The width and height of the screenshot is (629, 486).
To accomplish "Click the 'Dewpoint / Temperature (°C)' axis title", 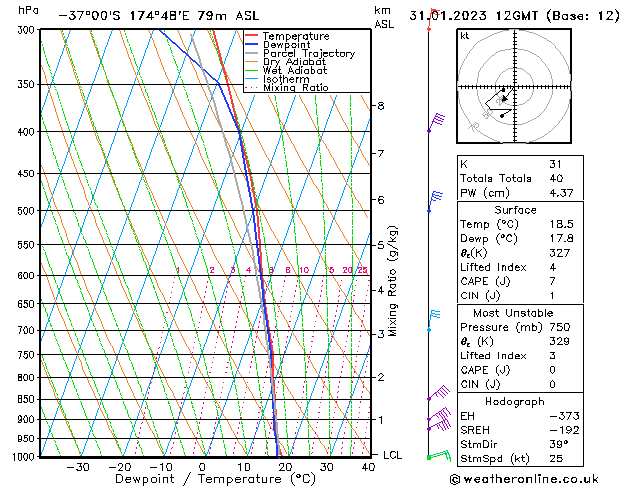I will tap(215, 479).
